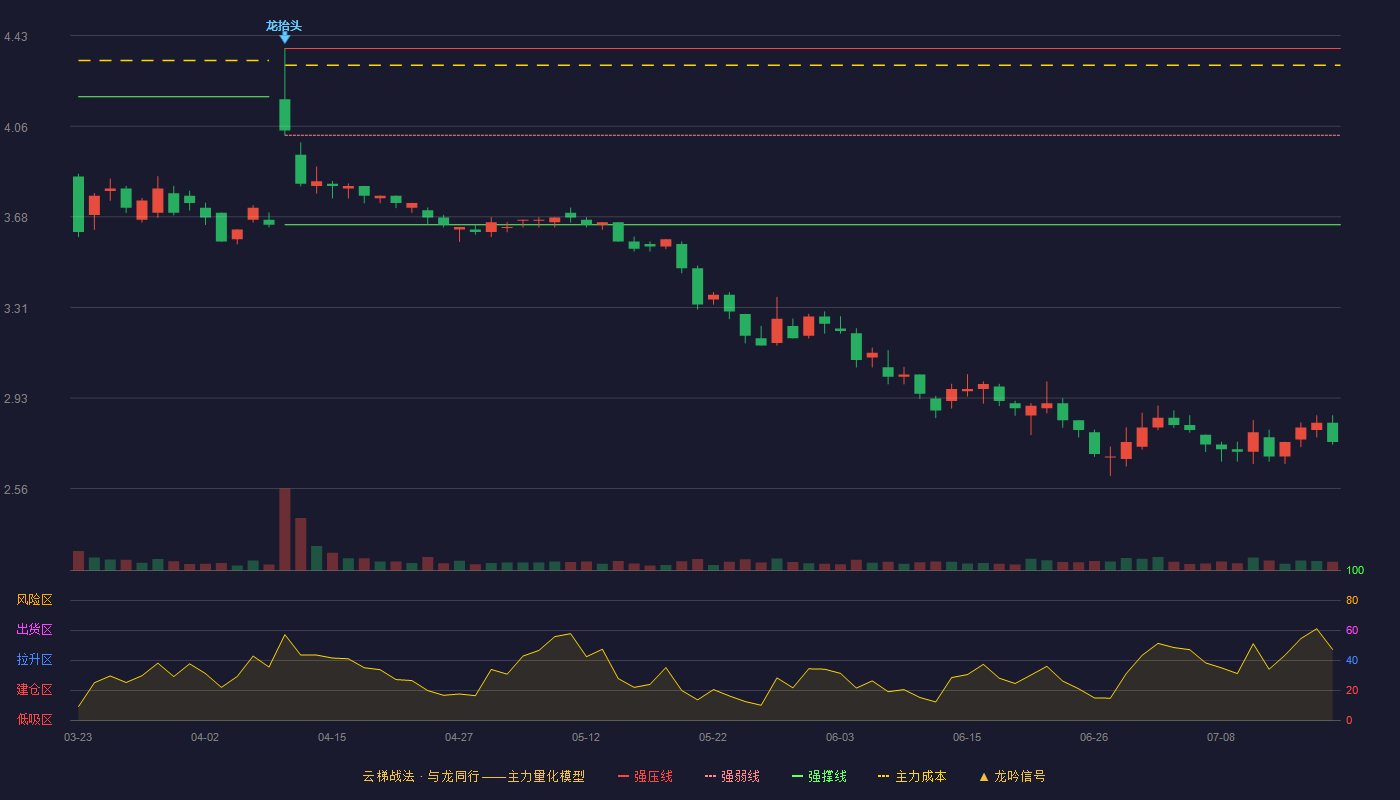Click the 05-12 date label
This screenshot has height=800, width=1400.
point(586,737)
